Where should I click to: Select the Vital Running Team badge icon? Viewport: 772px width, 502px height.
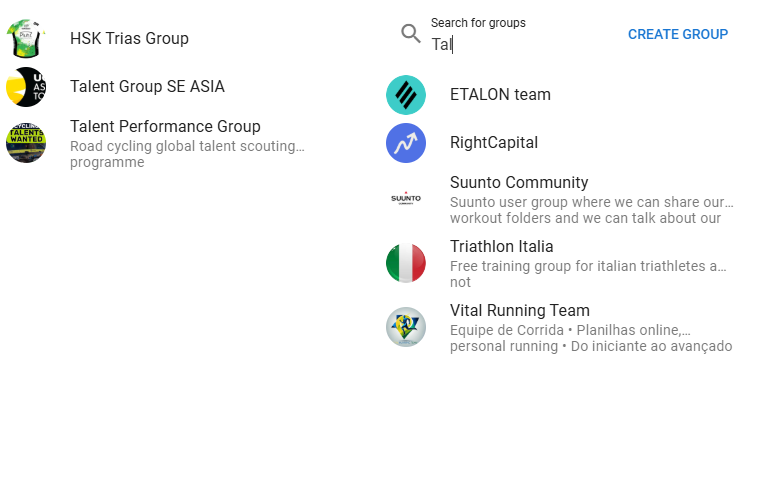click(x=406, y=327)
